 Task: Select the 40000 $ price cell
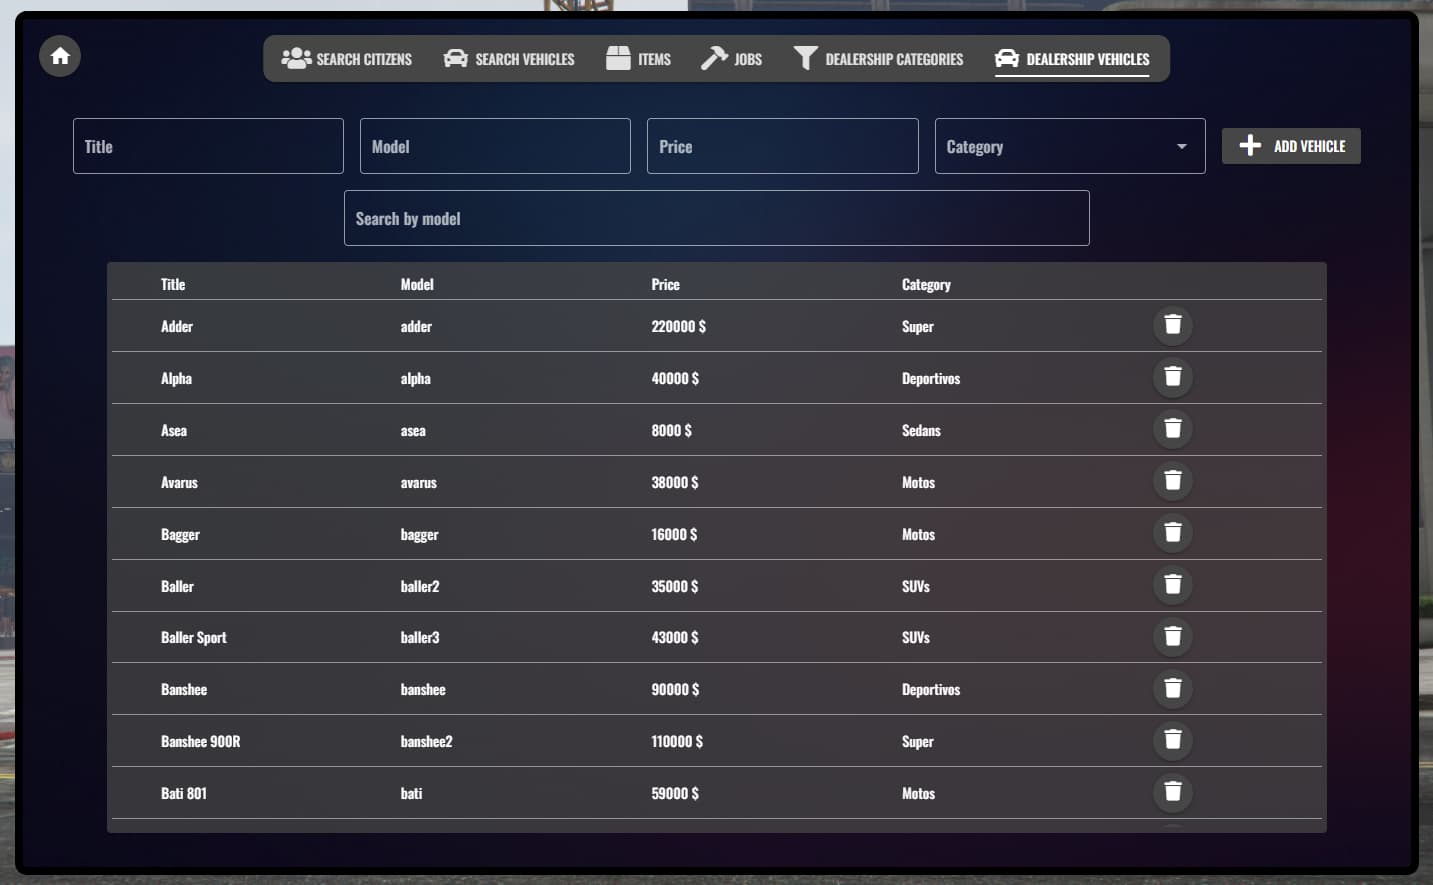tap(675, 378)
